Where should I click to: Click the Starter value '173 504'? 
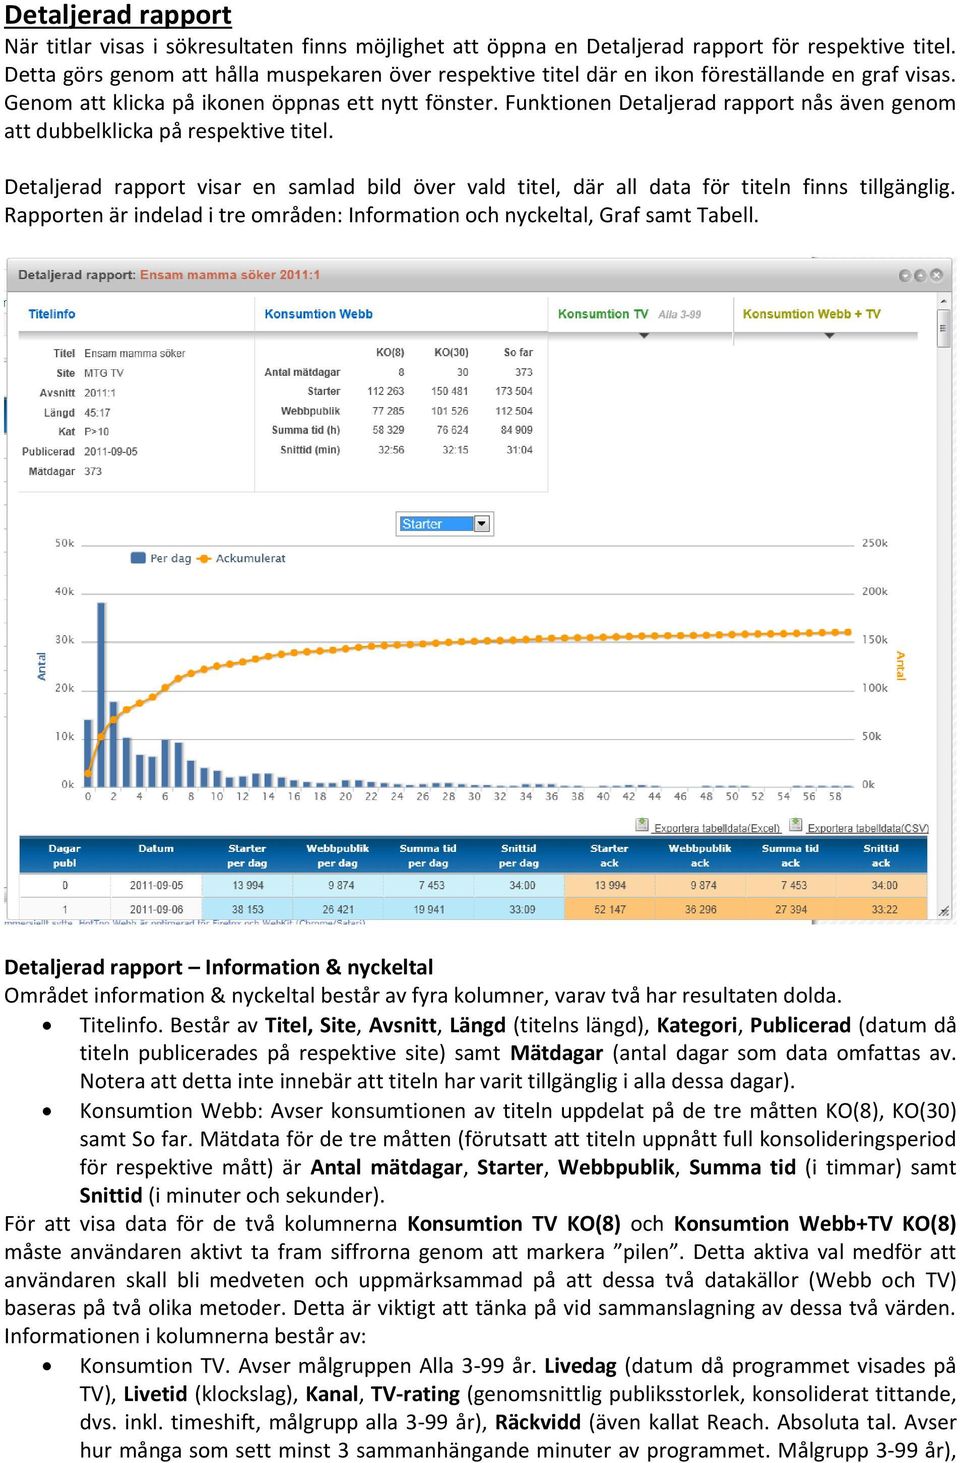[514, 391]
